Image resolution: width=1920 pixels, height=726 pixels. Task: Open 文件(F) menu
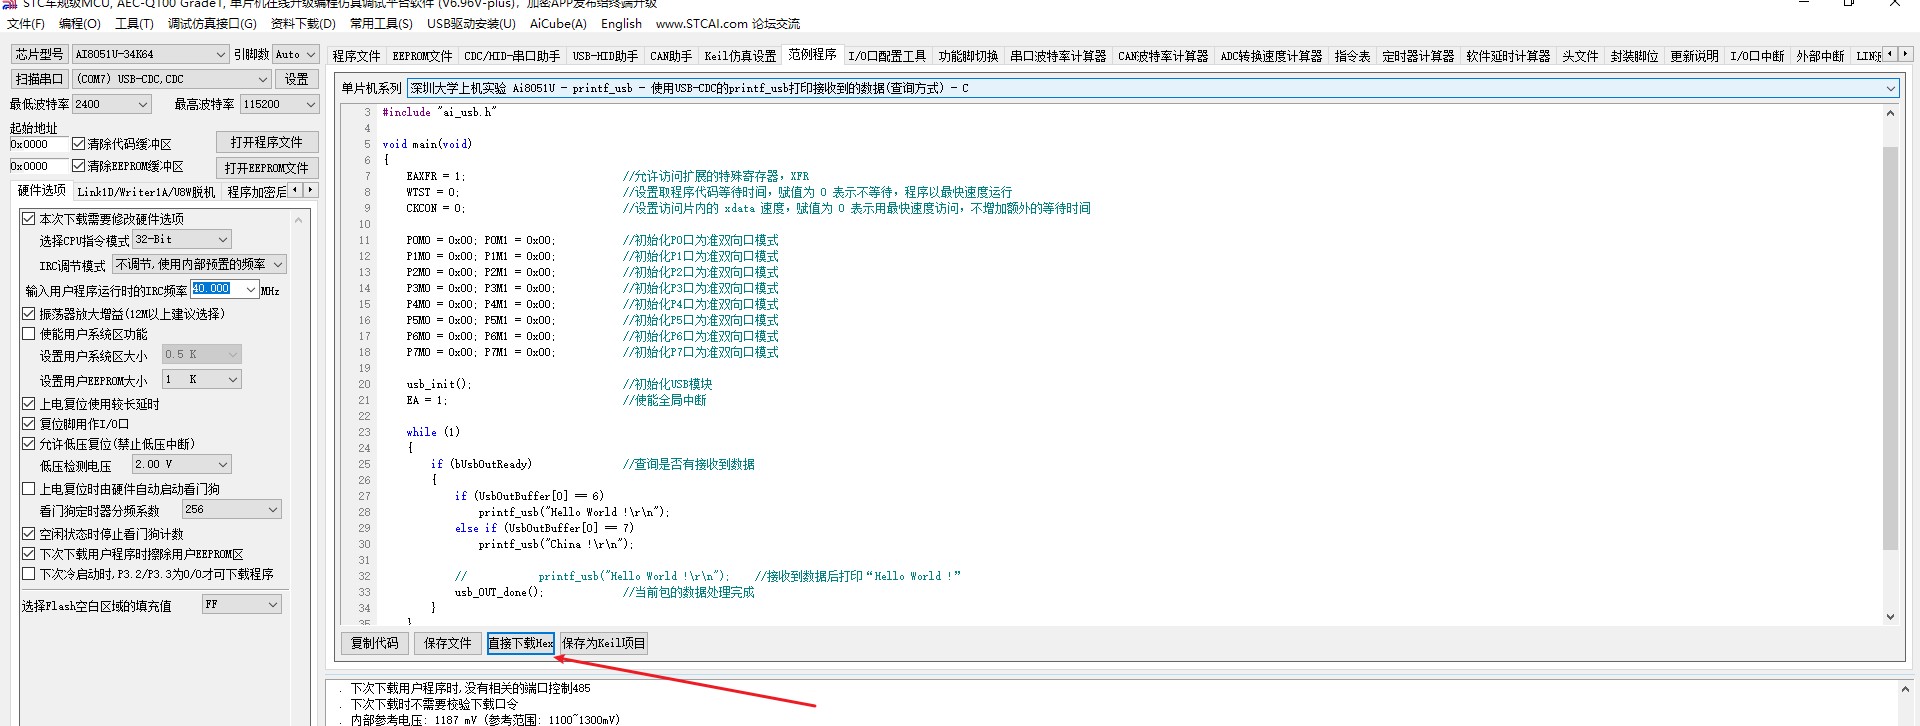coord(25,23)
